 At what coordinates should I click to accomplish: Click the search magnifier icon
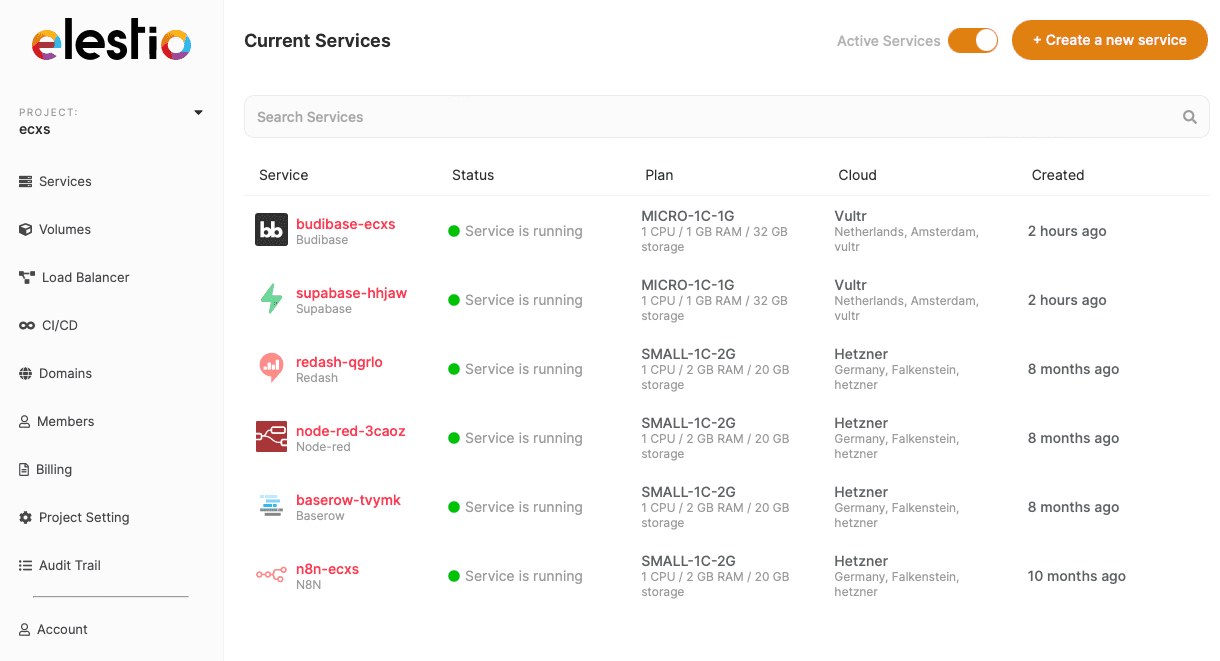pyautogui.click(x=1190, y=117)
